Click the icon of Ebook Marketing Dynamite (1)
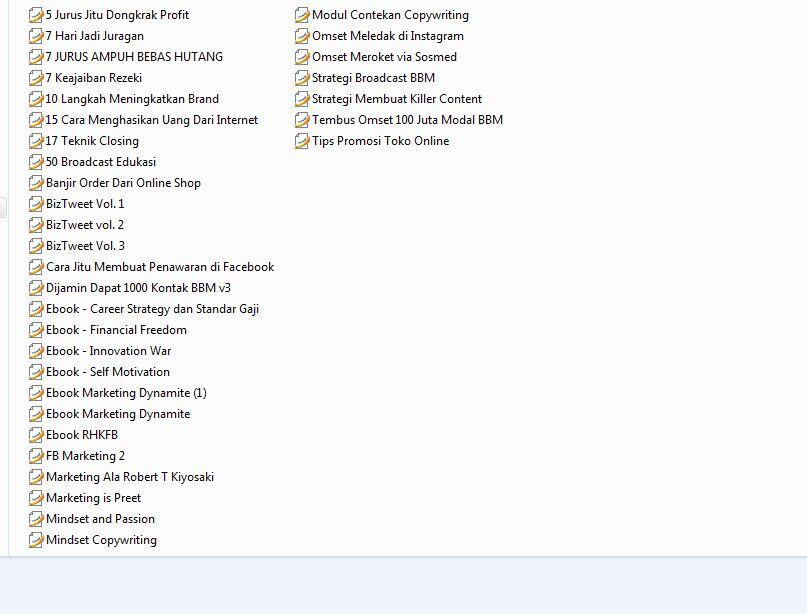Screen dimensions: 807x614 (x=36, y=393)
